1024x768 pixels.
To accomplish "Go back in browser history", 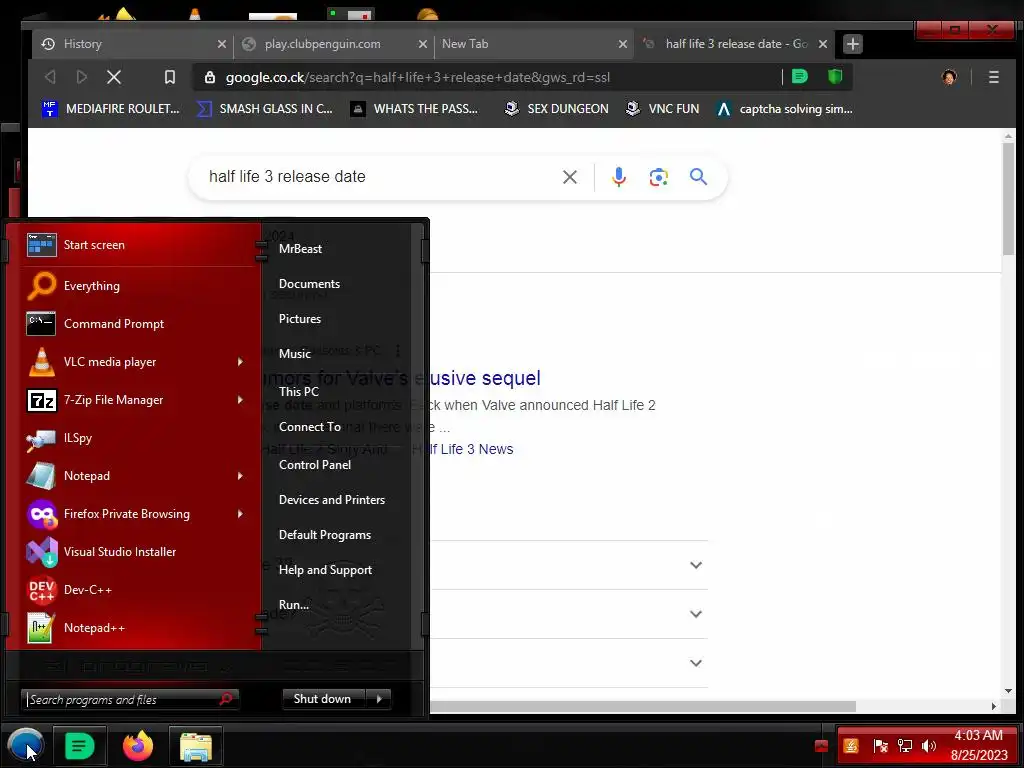I will [50, 77].
